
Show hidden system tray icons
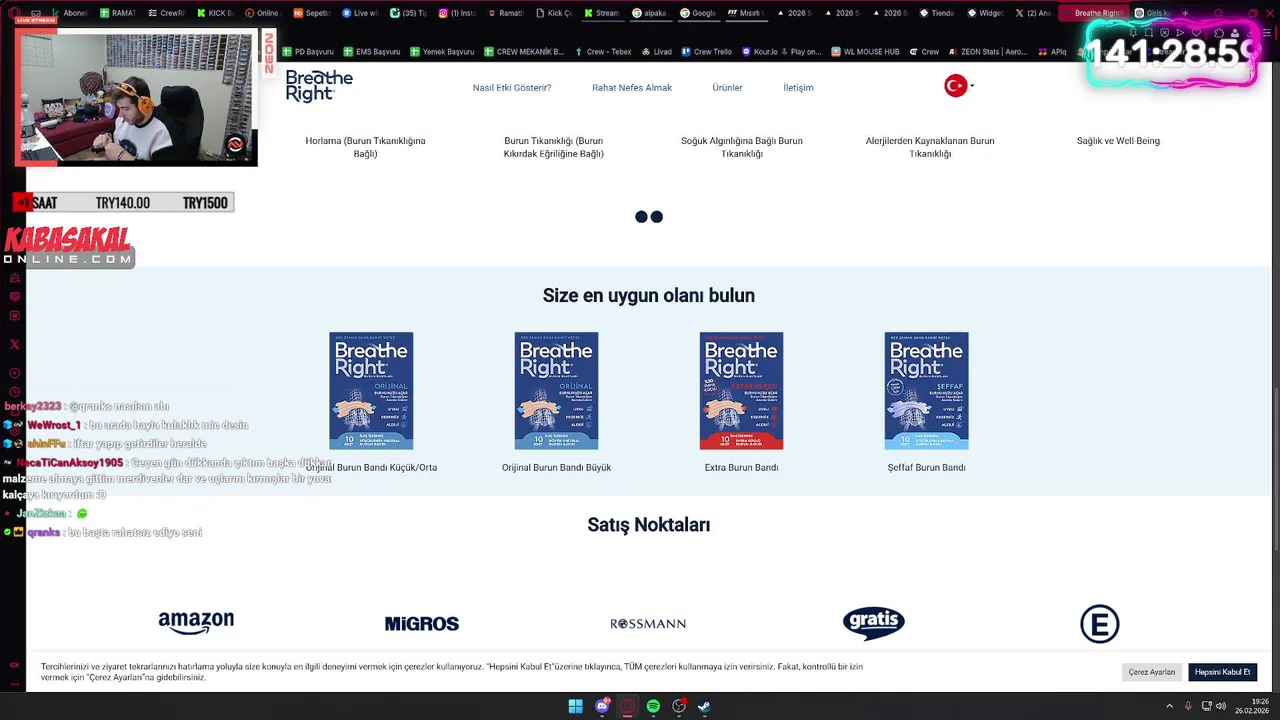coord(1169,706)
